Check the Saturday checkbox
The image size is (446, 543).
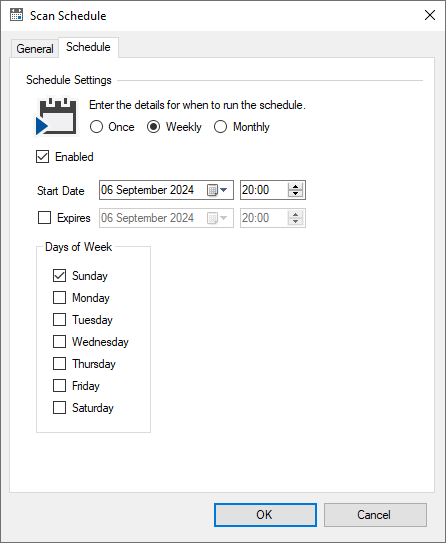click(x=60, y=408)
